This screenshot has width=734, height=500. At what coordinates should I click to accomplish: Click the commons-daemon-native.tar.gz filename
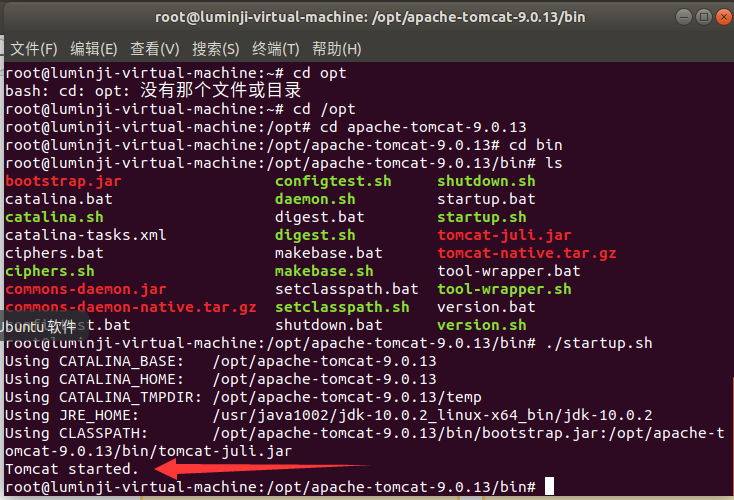pos(131,307)
